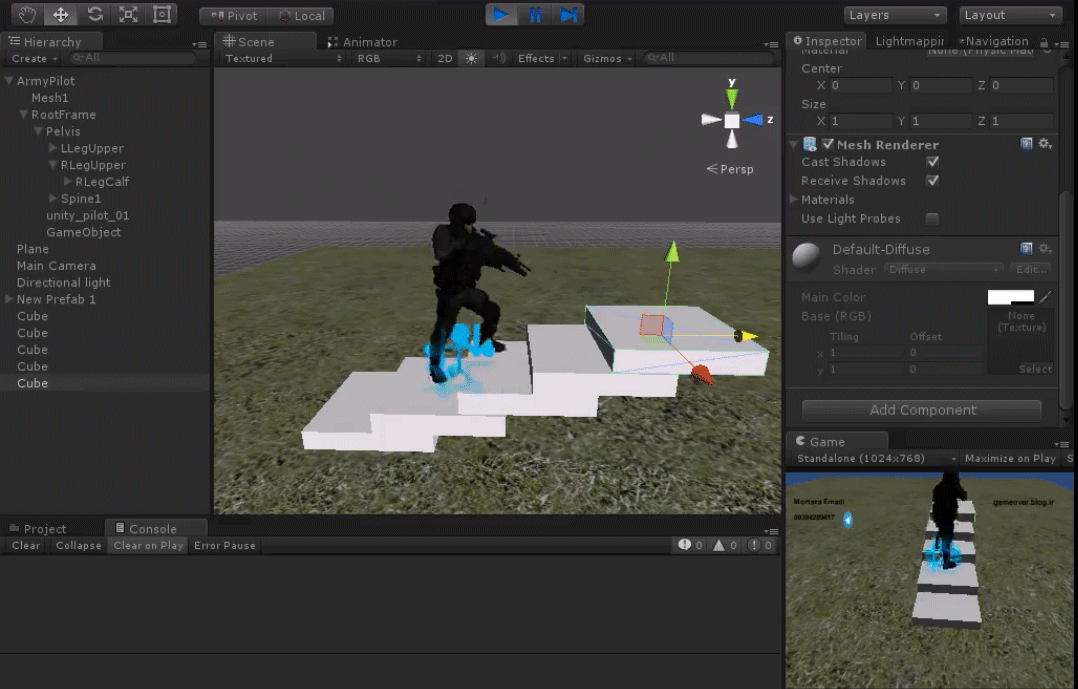Click the green Y axis gizmo cone
This screenshot has height=689, width=1078.
coord(732,98)
